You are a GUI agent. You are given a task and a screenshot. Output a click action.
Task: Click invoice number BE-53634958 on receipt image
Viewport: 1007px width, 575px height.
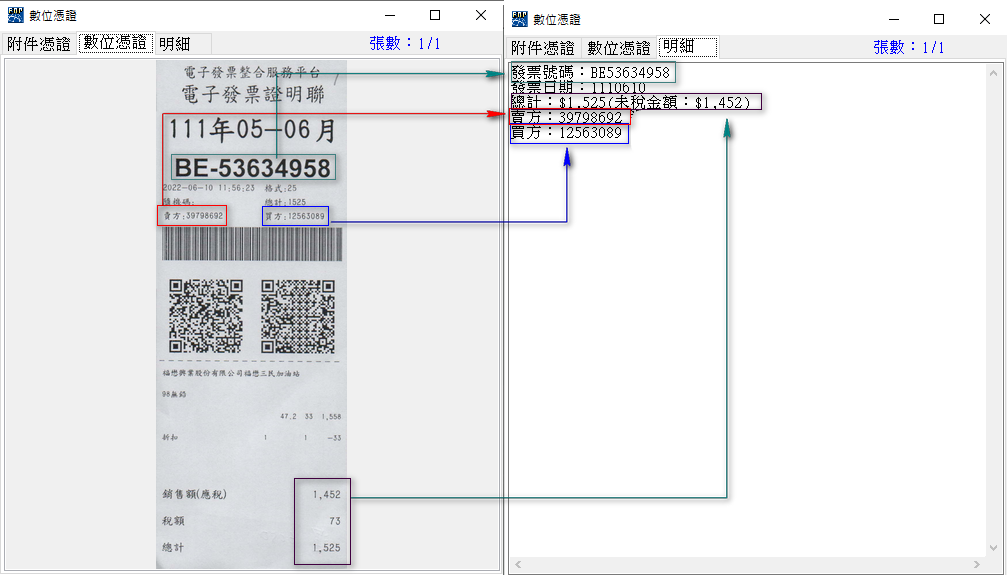pos(252,168)
